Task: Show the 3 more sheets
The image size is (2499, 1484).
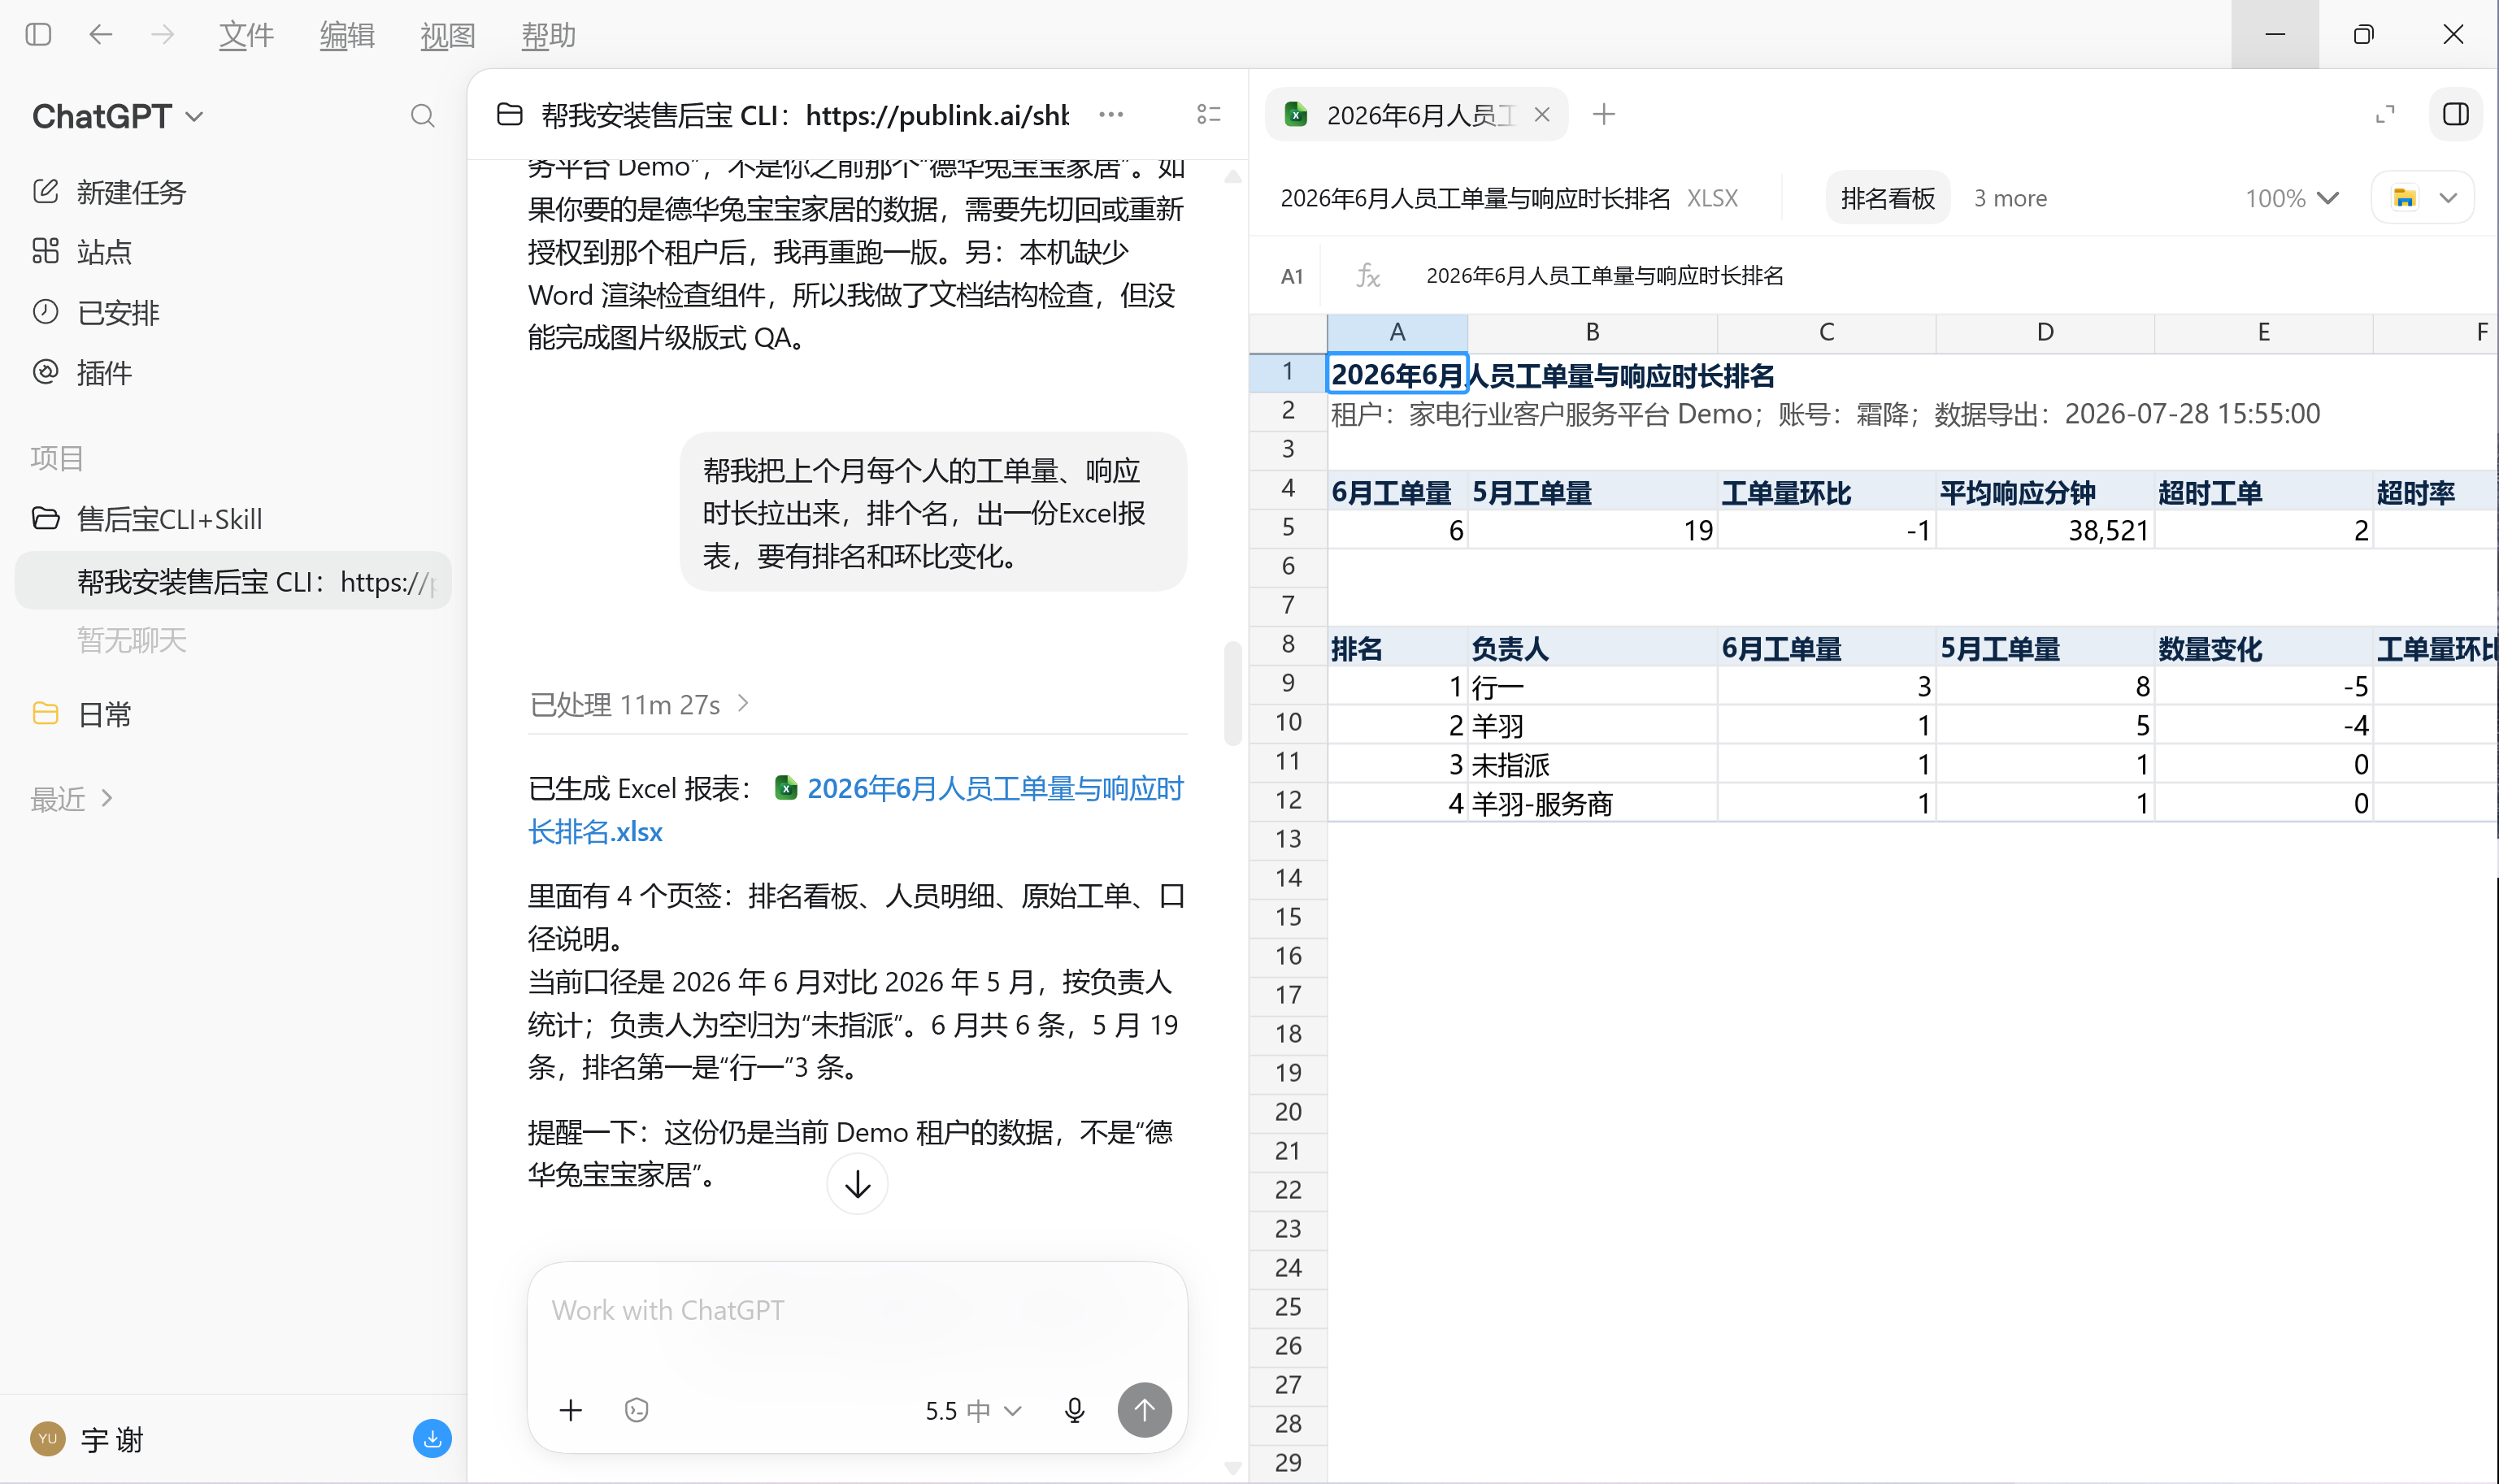Action: tap(2010, 198)
